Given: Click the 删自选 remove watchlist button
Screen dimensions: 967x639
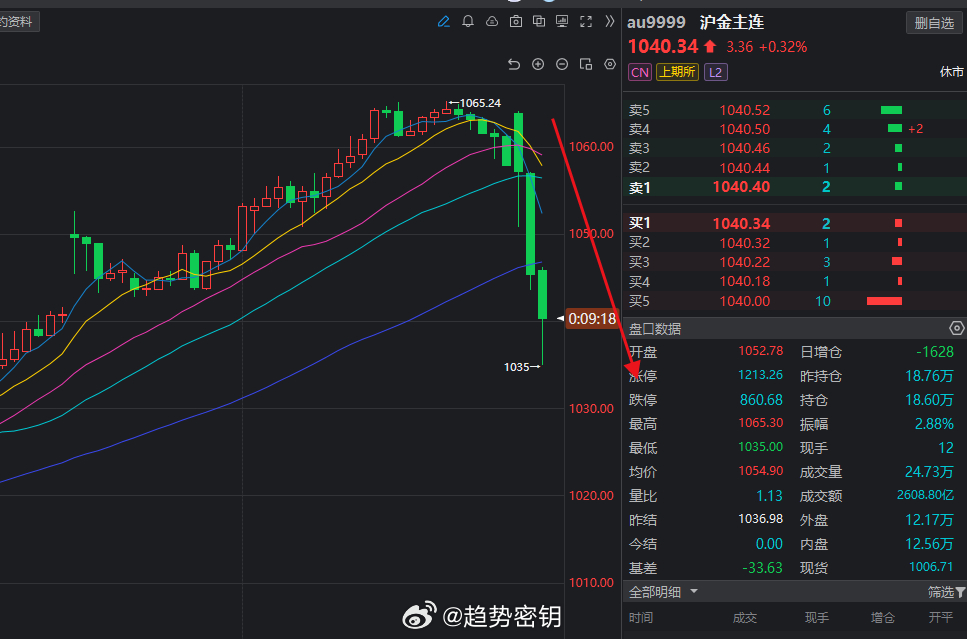Looking at the screenshot, I should pyautogui.click(x=933, y=22).
